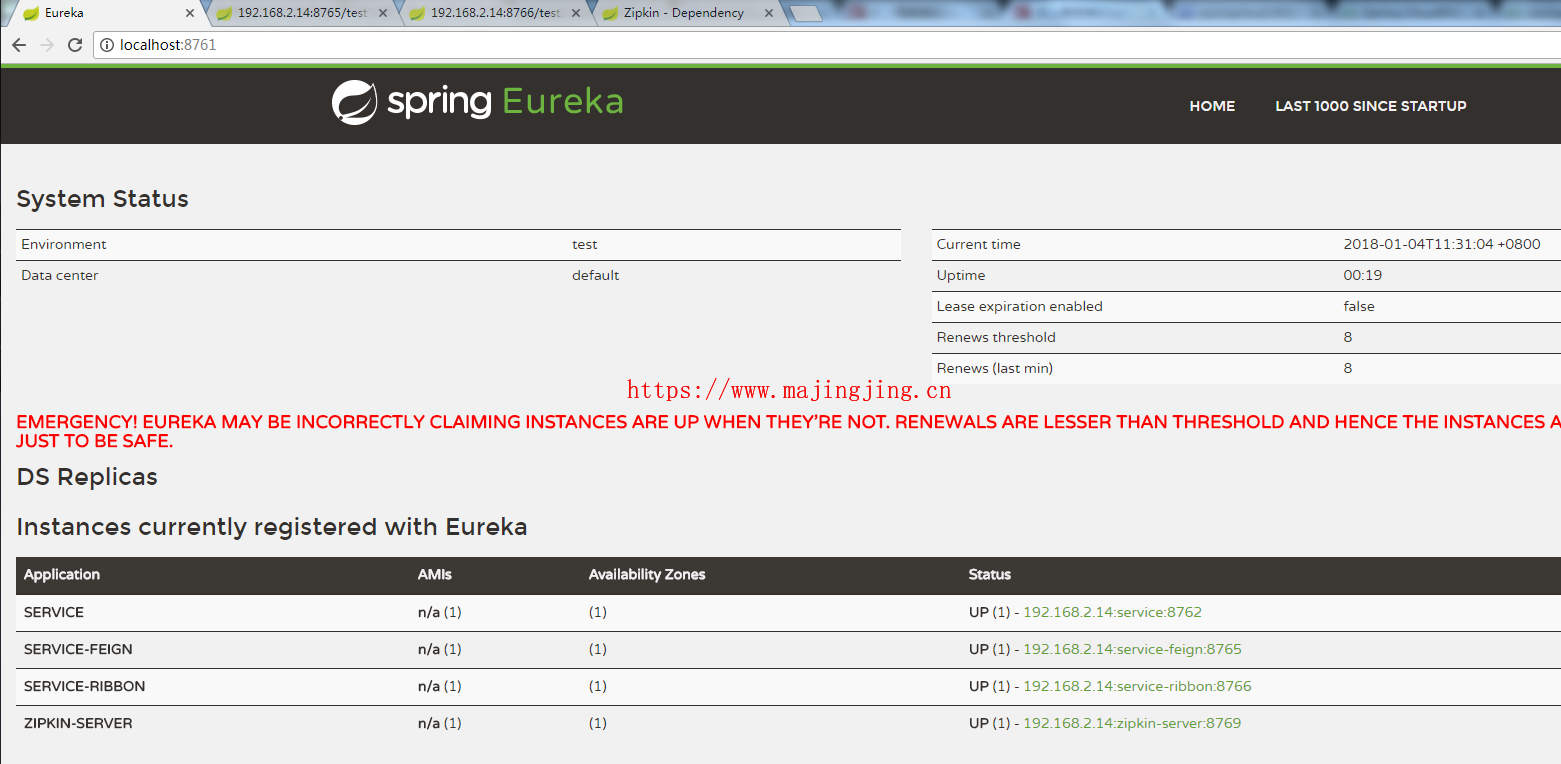Click the site info icon in address bar
The width and height of the screenshot is (1561, 764).
click(107, 45)
